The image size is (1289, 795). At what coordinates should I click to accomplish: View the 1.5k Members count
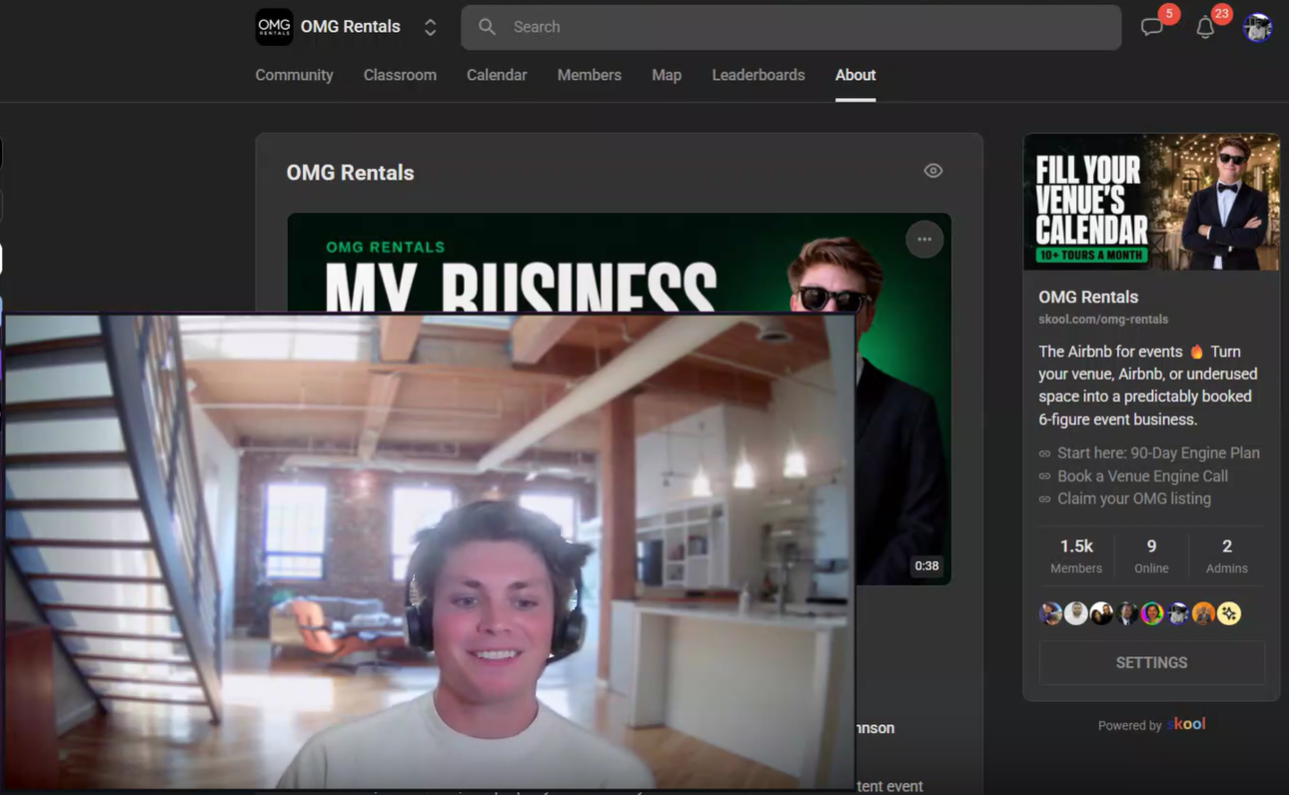click(x=1076, y=555)
